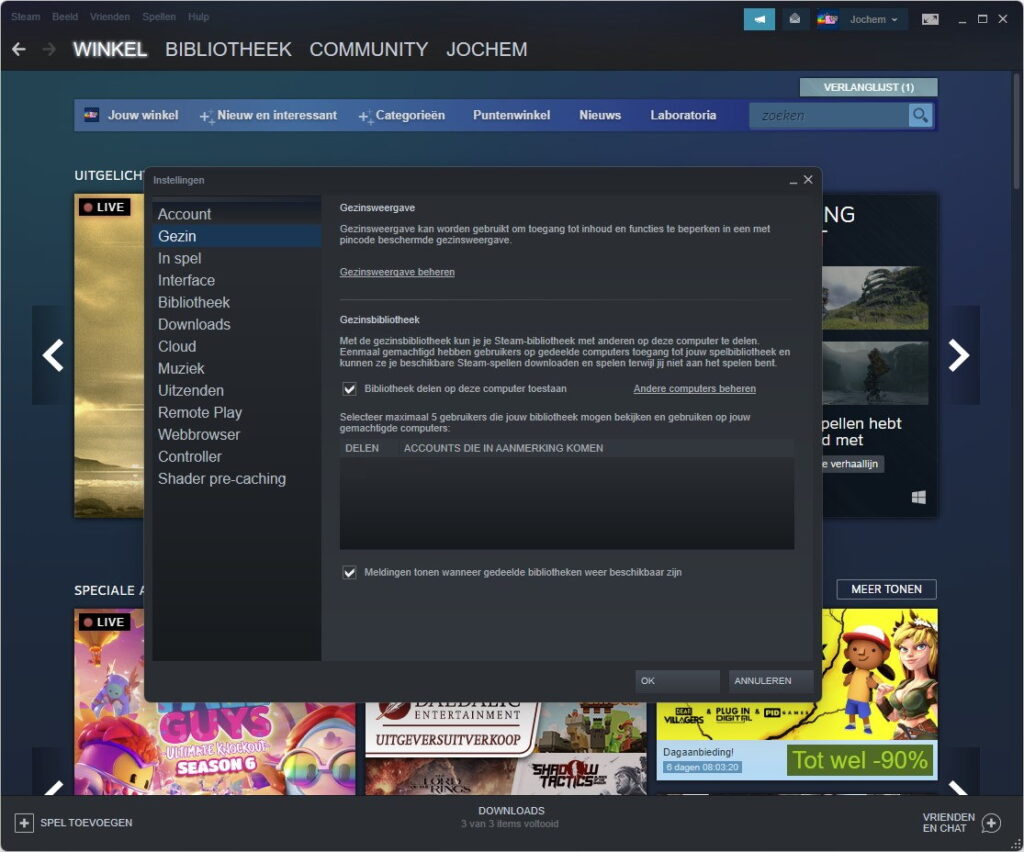Screen dimensions: 1024x852
Task: Open the Vrienden menu
Action: [110, 17]
